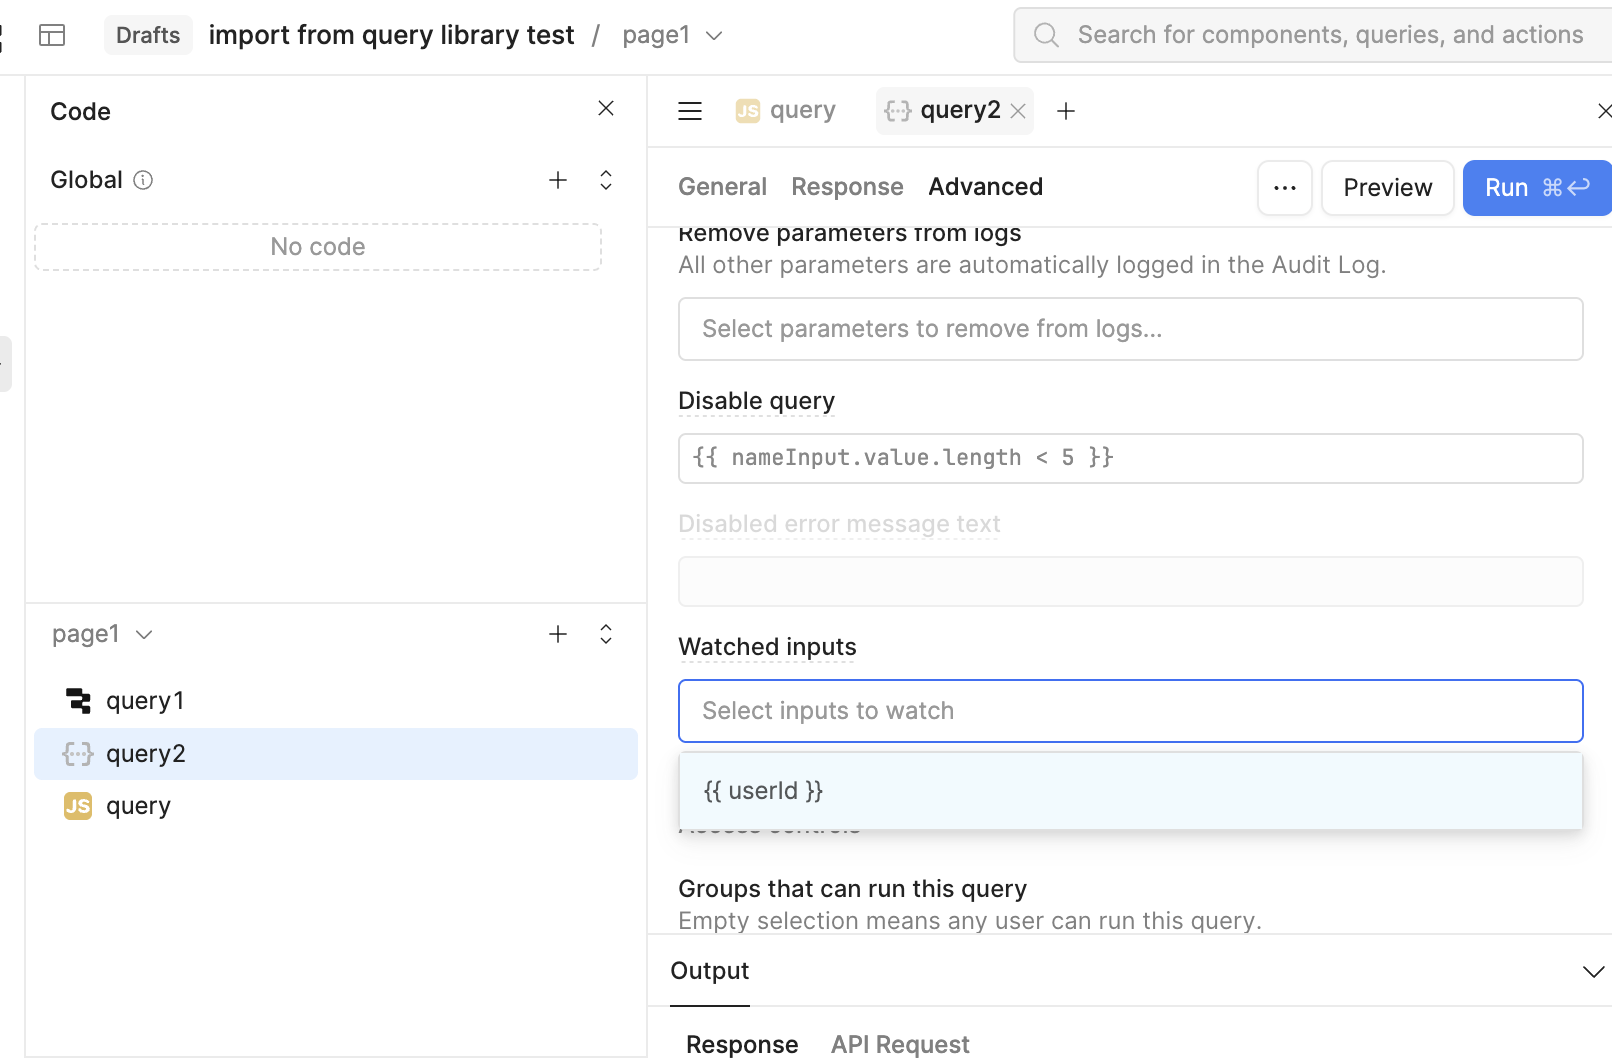The width and height of the screenshot is (1612, 1058).
Task: Click the Disabled error message text field
Action: [1131, 581]
